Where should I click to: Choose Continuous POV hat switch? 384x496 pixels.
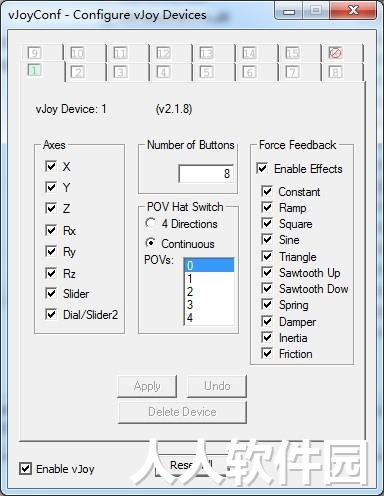pyautogui.click(x=151, y=243)
